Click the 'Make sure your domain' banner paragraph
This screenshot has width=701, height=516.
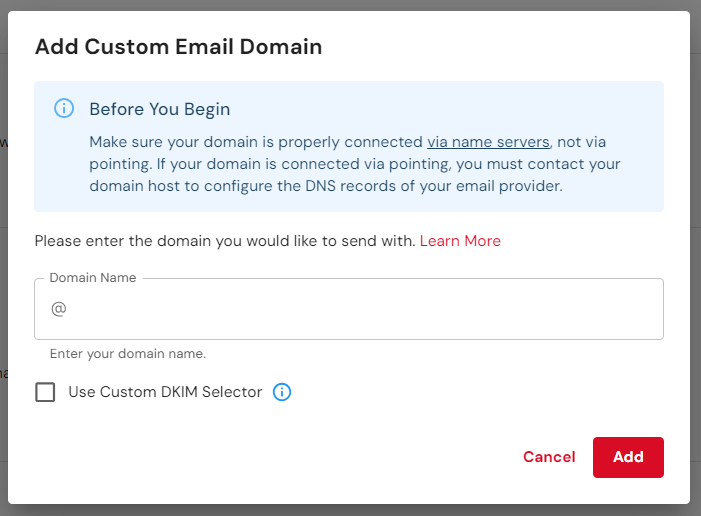[355, 164]
